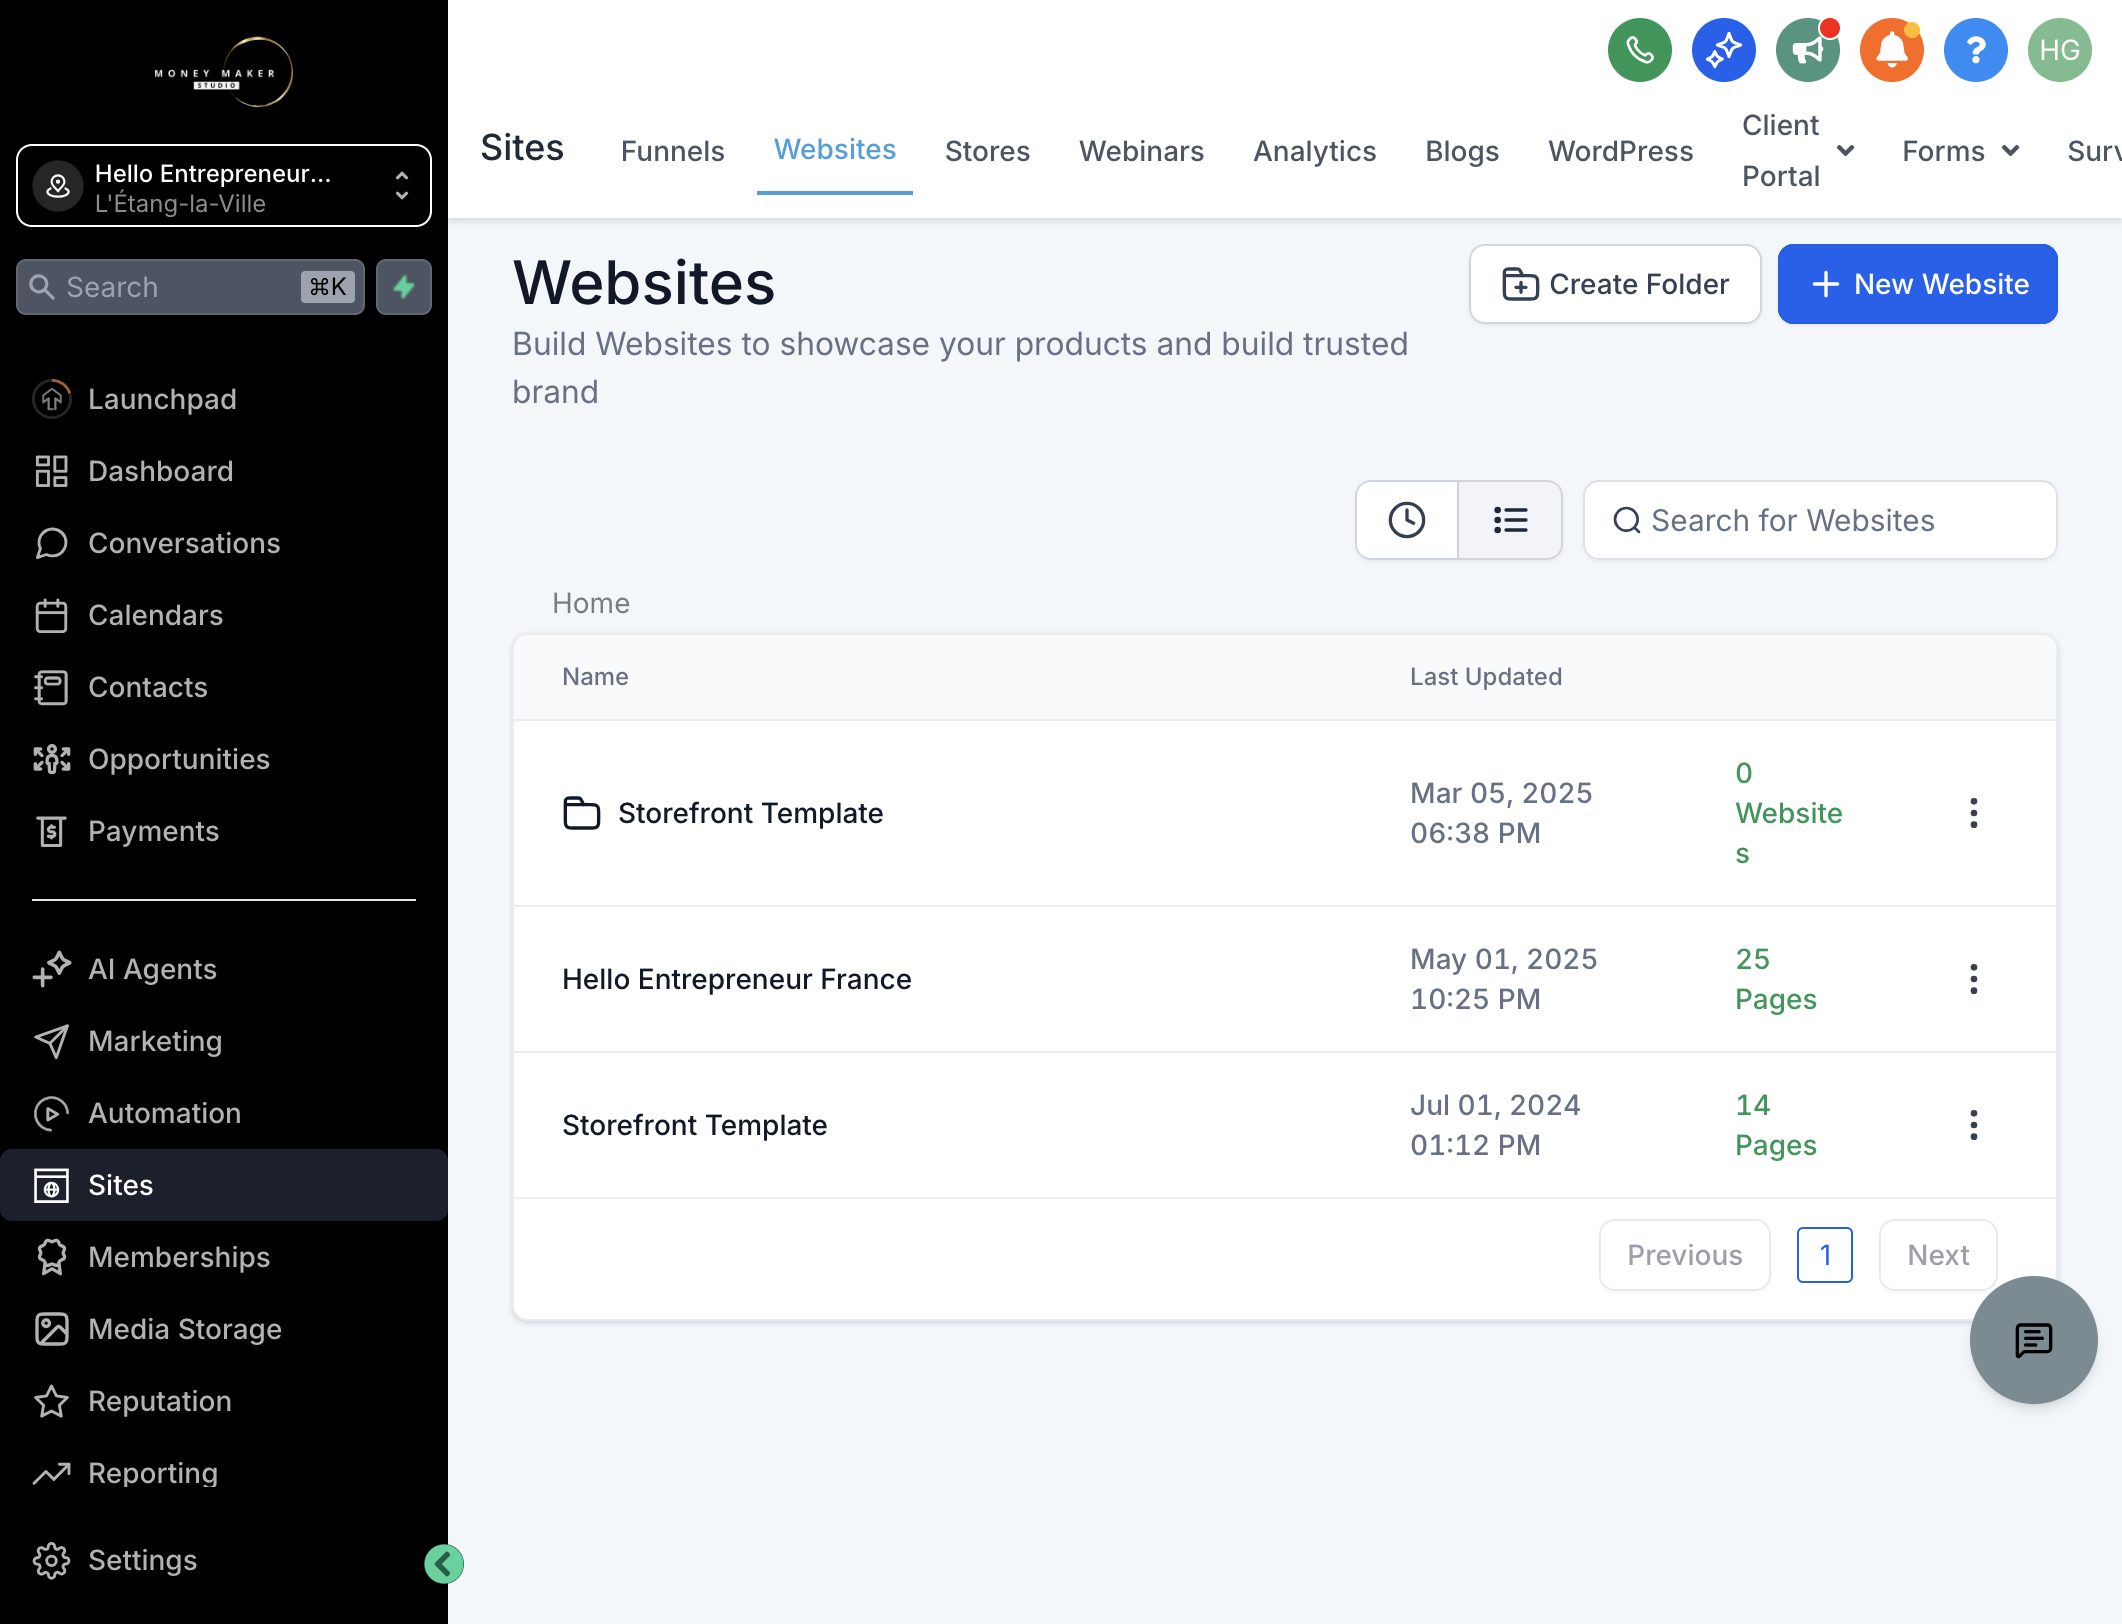
Task: Click the Create Folder button
Action: [1615, 284]
